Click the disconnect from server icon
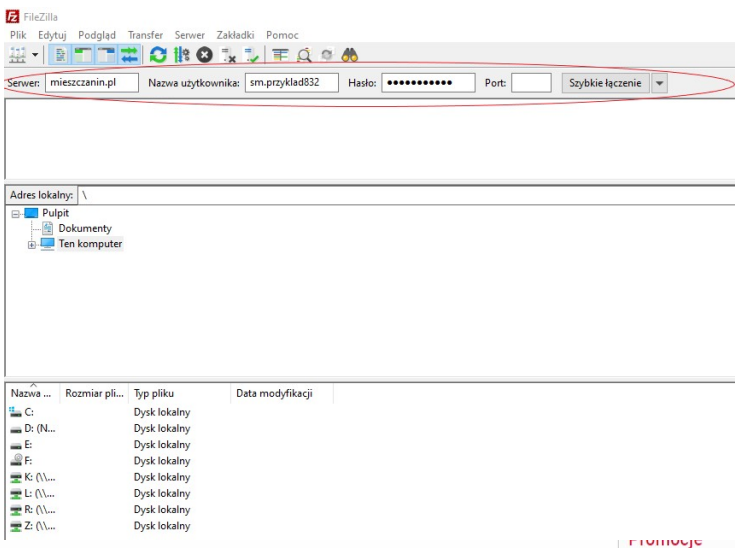 click(x=228, y=56)
